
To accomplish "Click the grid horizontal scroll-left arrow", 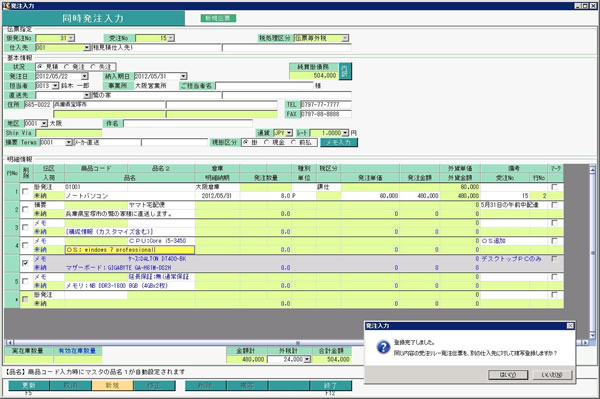I will pyautogui.click(x=10, y=342).
